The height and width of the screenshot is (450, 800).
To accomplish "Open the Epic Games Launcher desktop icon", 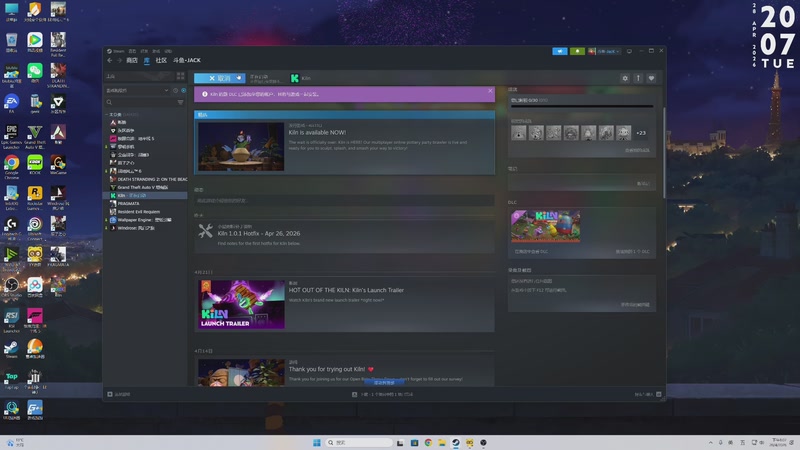I will click(11, 137).
